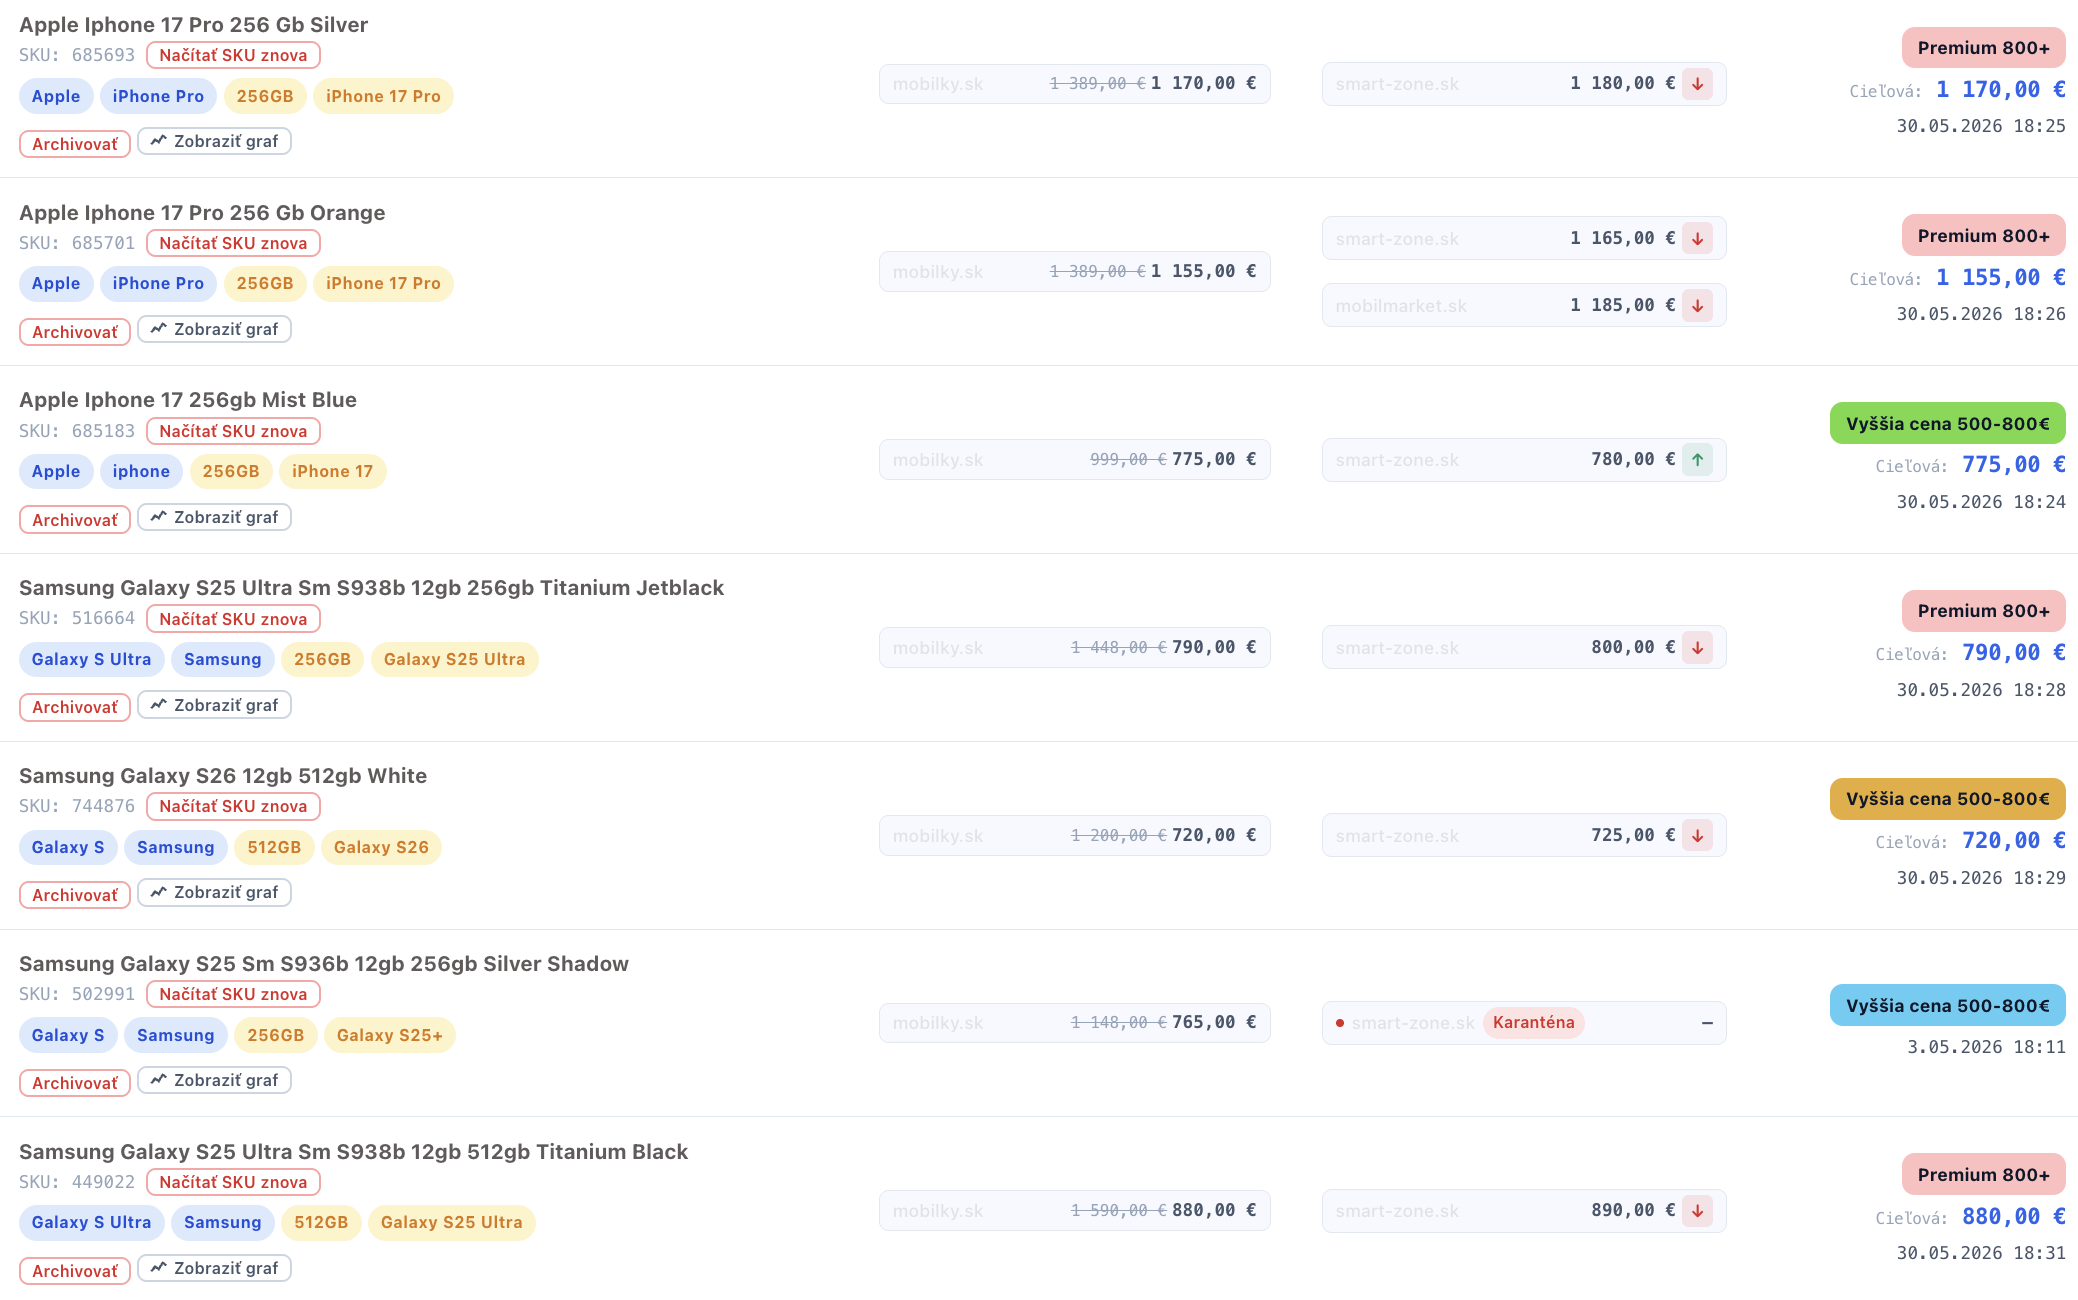The width and height of the screenshot is (2078, 1300).
Task: Click green Vyššia cena 500-800€ badge
Action: pyautogui.click(x=1947, y=424)
